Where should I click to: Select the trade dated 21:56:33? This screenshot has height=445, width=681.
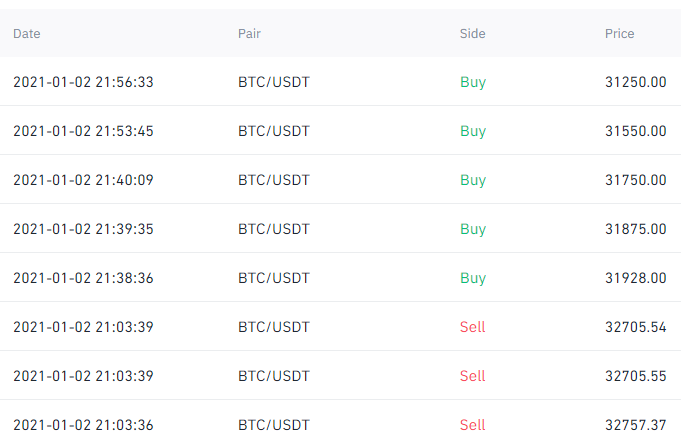point(83,82)
